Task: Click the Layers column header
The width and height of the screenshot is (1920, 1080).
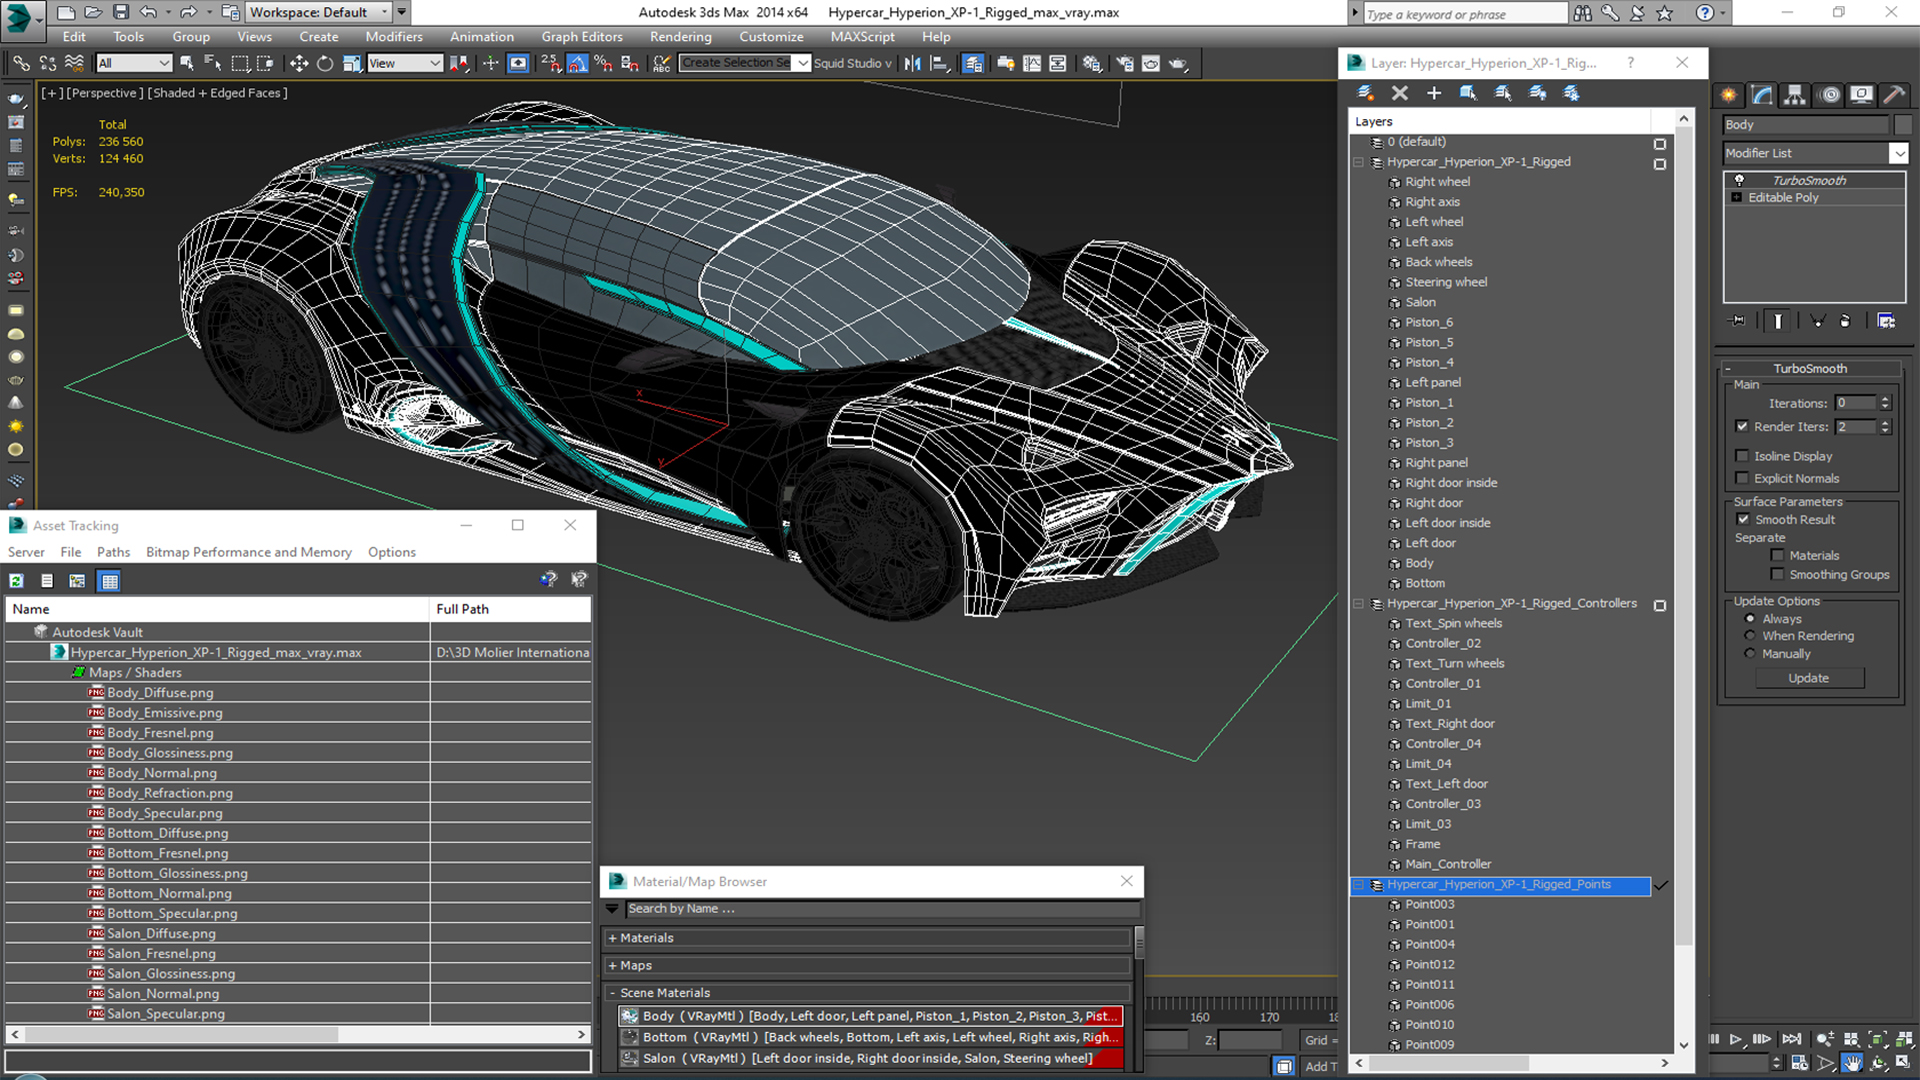Action: click(1500, 122)
